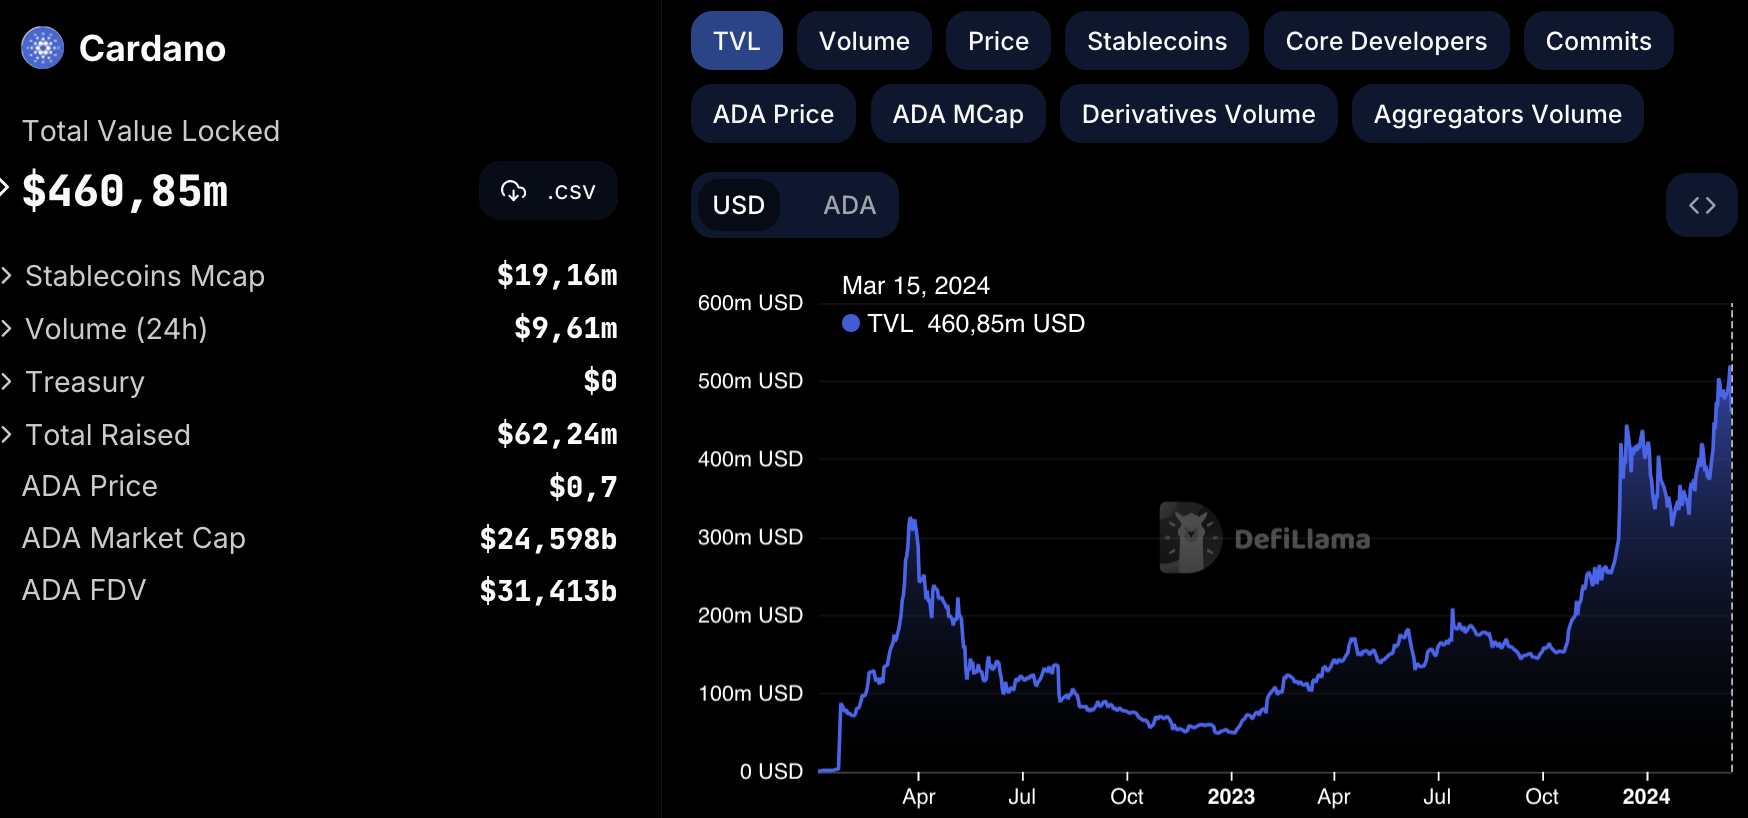This screenshot has width=1748, height=818.
Task: Toggle the Volume chart series
Action: (x=864, y=41)
